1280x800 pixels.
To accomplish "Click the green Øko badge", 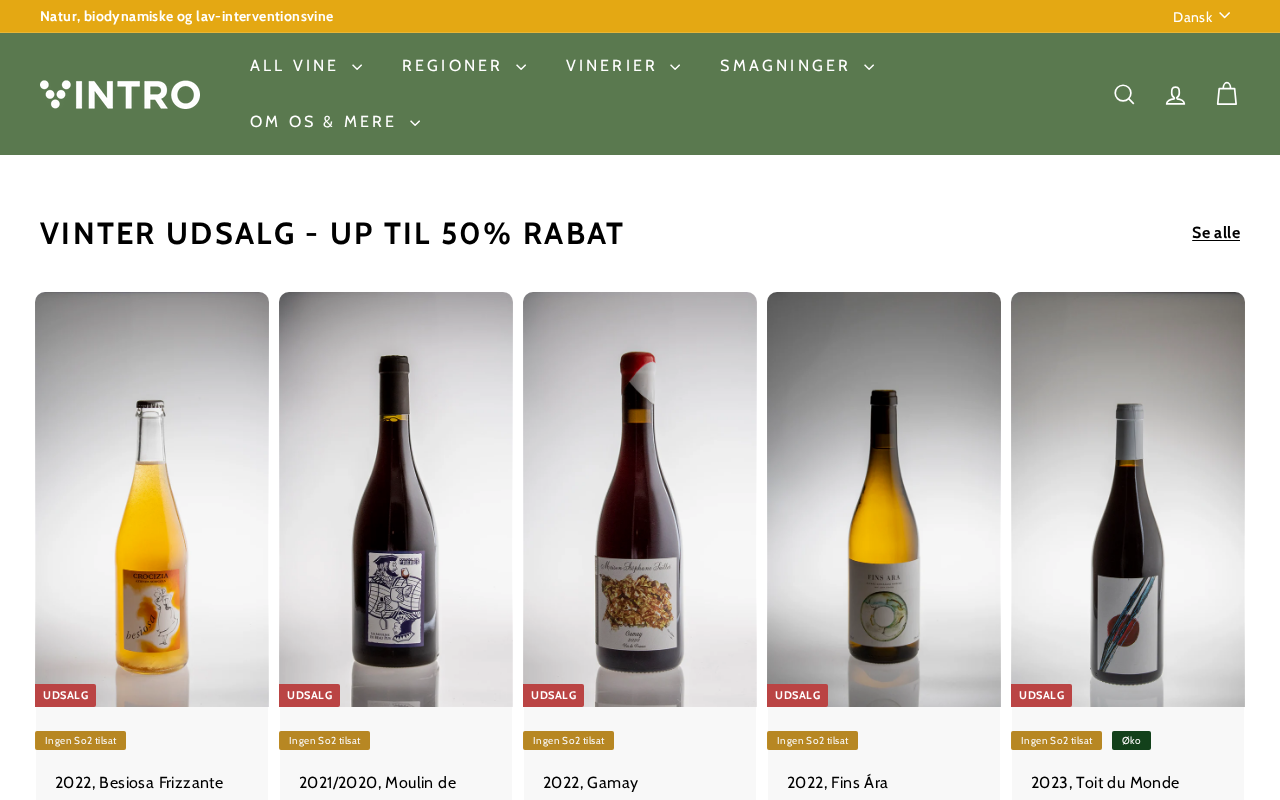I will tap(1131, 740).
